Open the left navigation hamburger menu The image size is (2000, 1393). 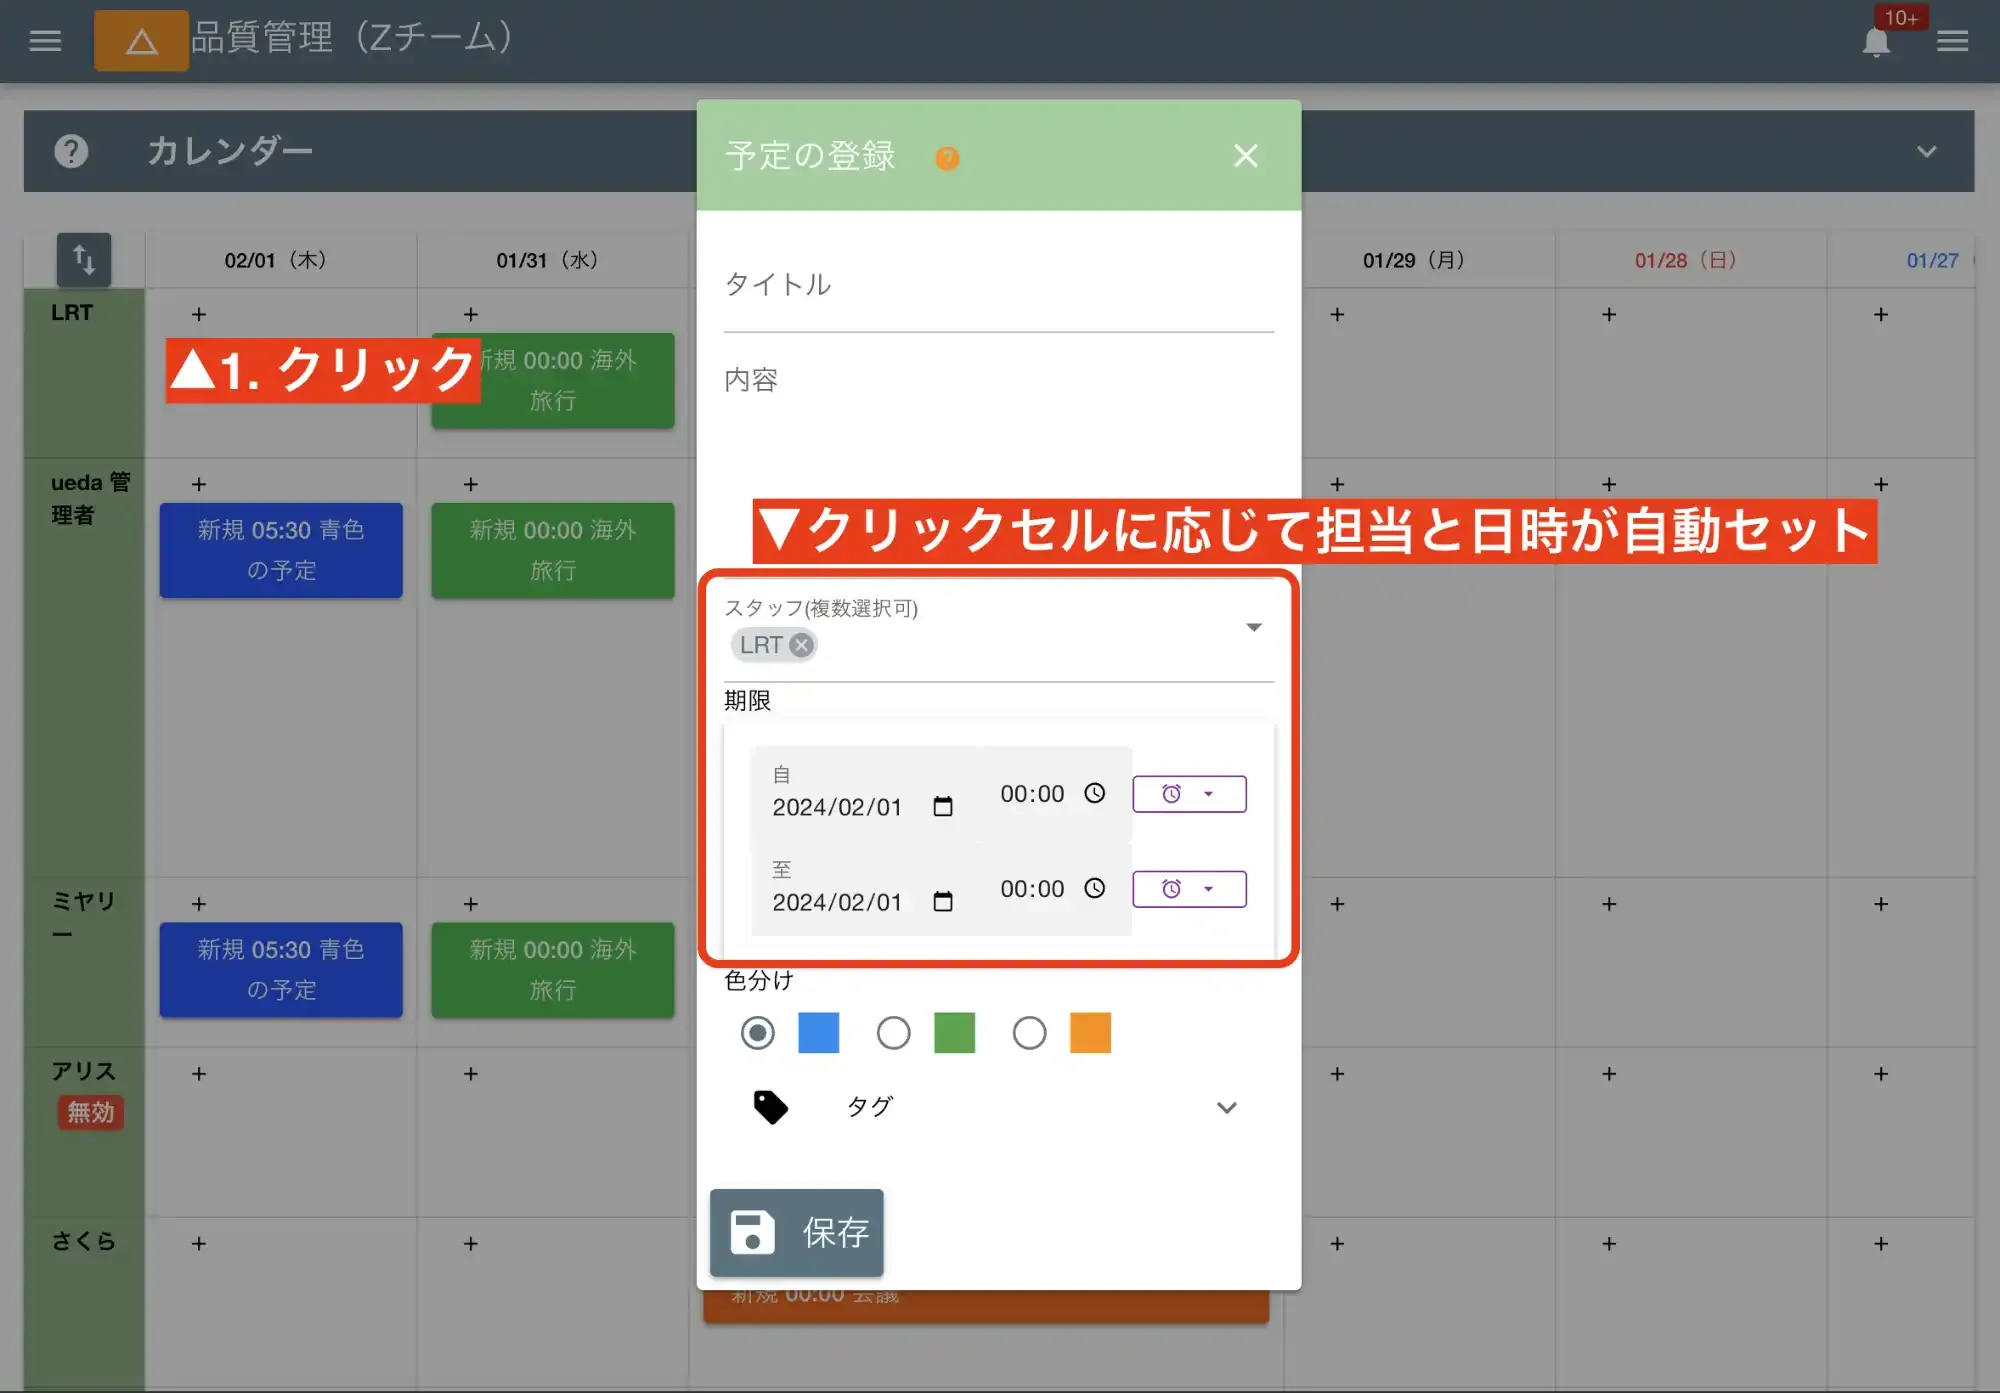[x=44, y=40]
